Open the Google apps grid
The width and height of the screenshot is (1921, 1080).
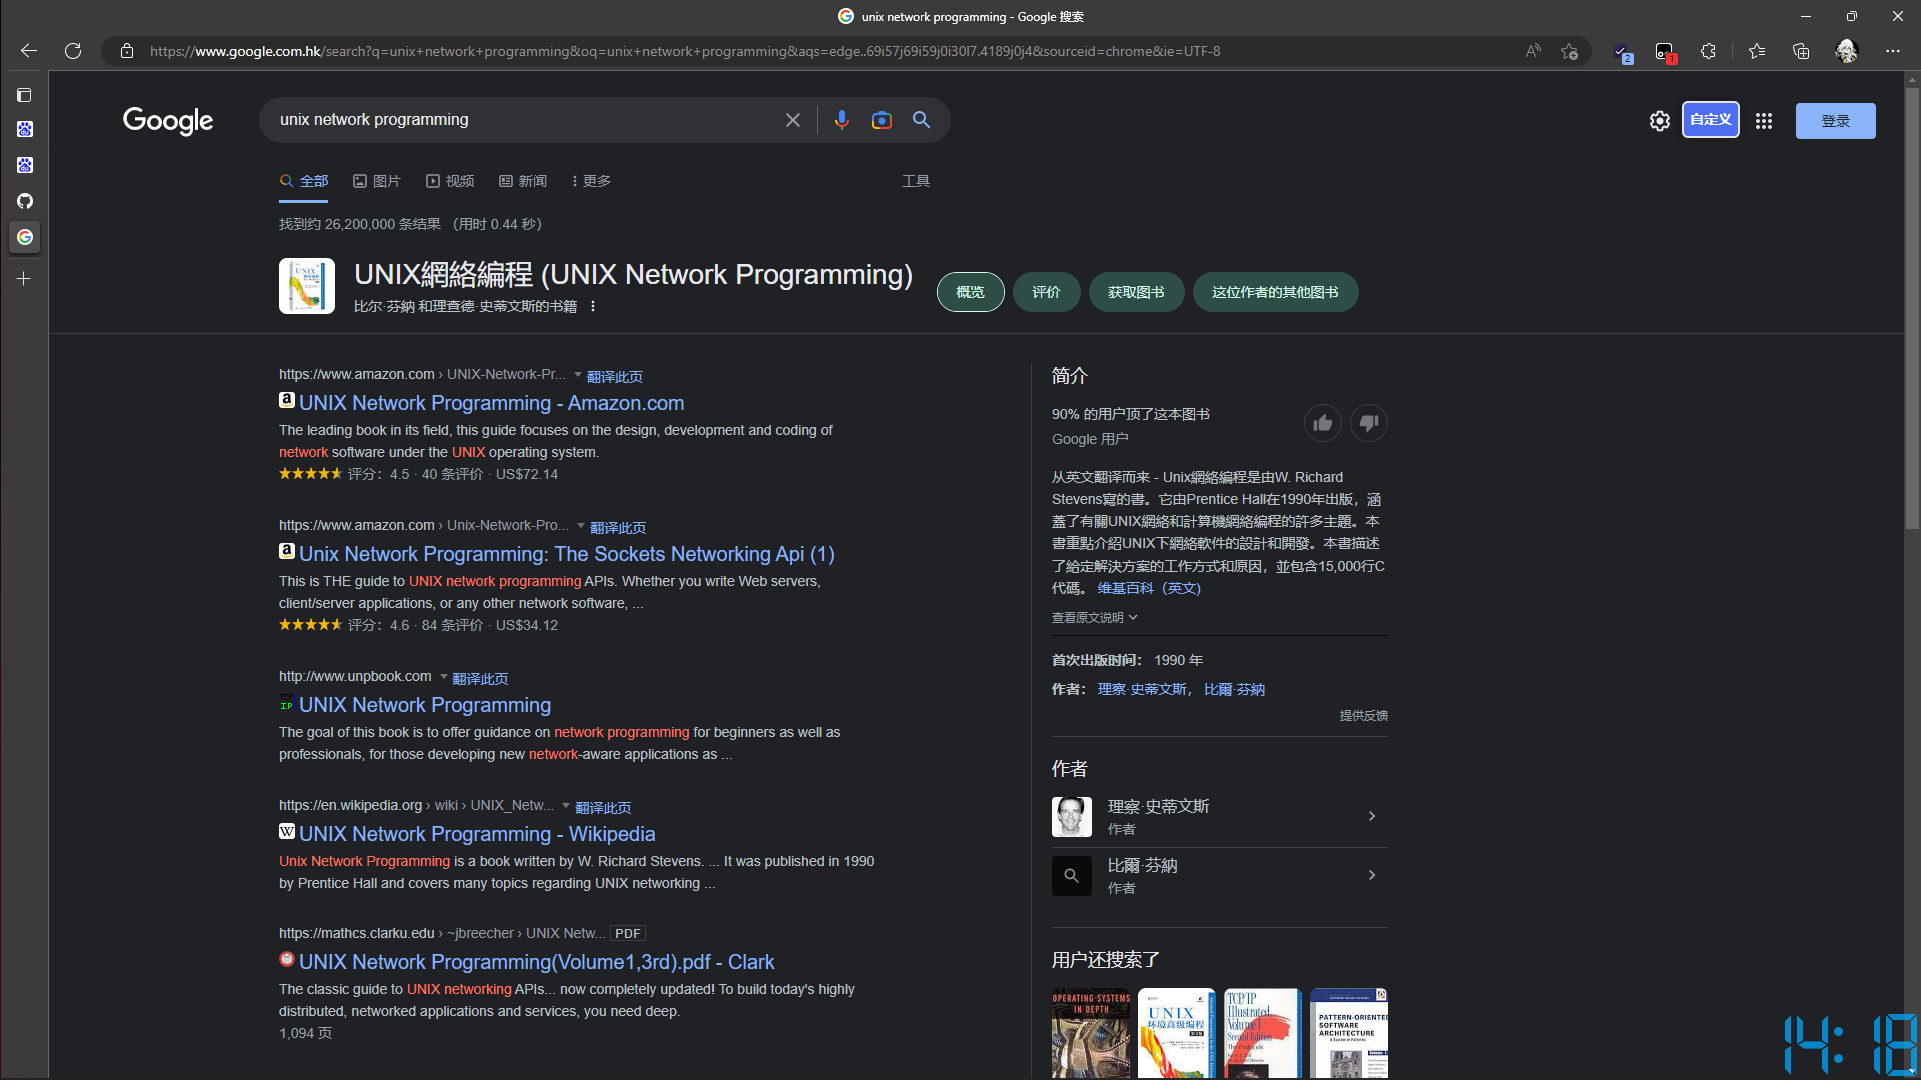point(1763,120)
